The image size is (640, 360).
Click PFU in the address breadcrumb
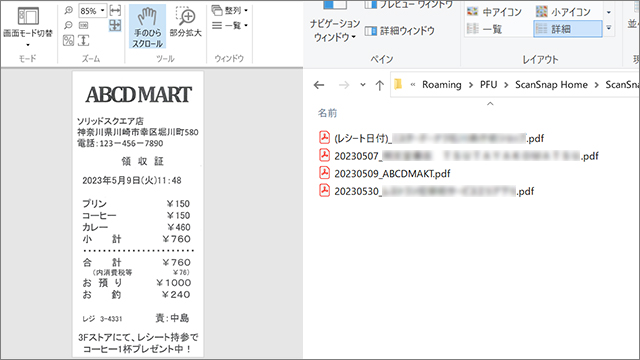[x=488, y=84]
